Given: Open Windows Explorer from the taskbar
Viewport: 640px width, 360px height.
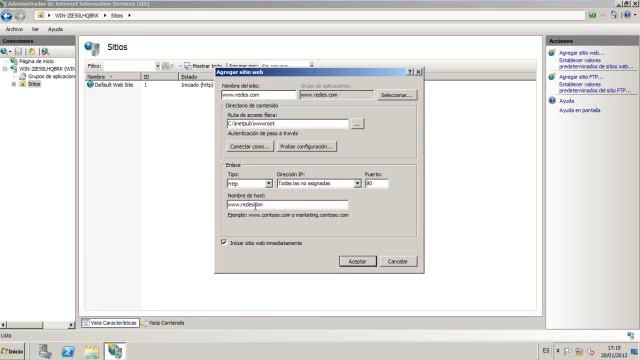Looking at the screenshot, I should click(x=92, y=351).
